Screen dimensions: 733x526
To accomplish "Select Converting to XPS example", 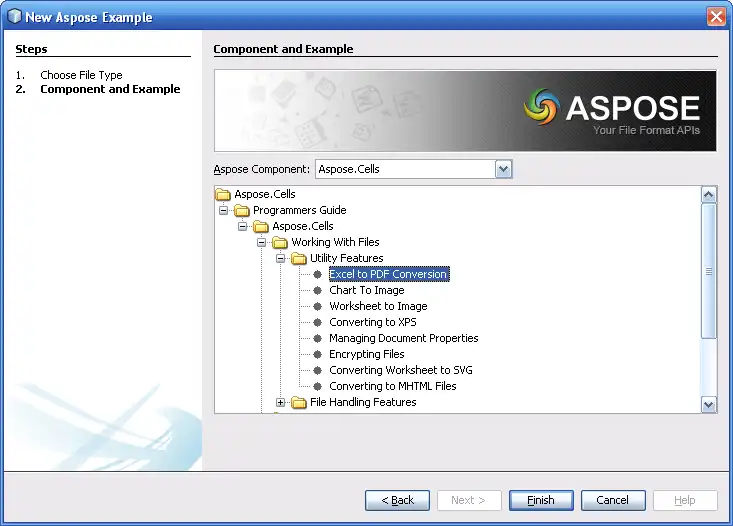I will click(373, 322).
